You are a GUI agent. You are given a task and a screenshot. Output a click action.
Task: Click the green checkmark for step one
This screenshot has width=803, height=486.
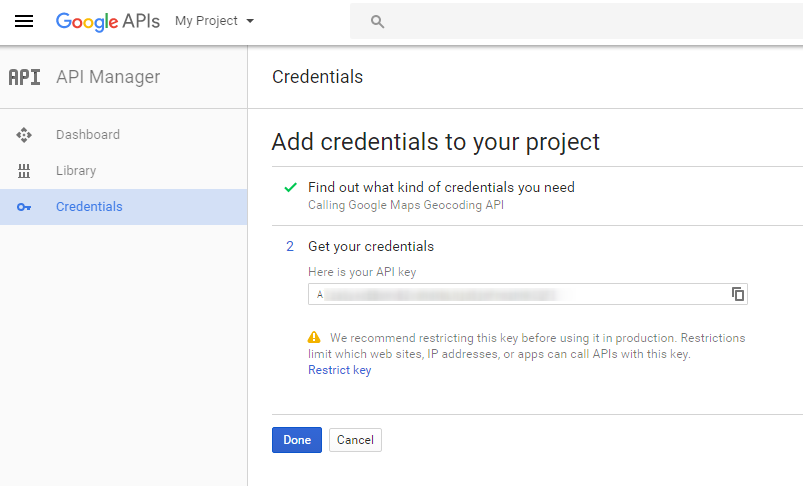290,187
